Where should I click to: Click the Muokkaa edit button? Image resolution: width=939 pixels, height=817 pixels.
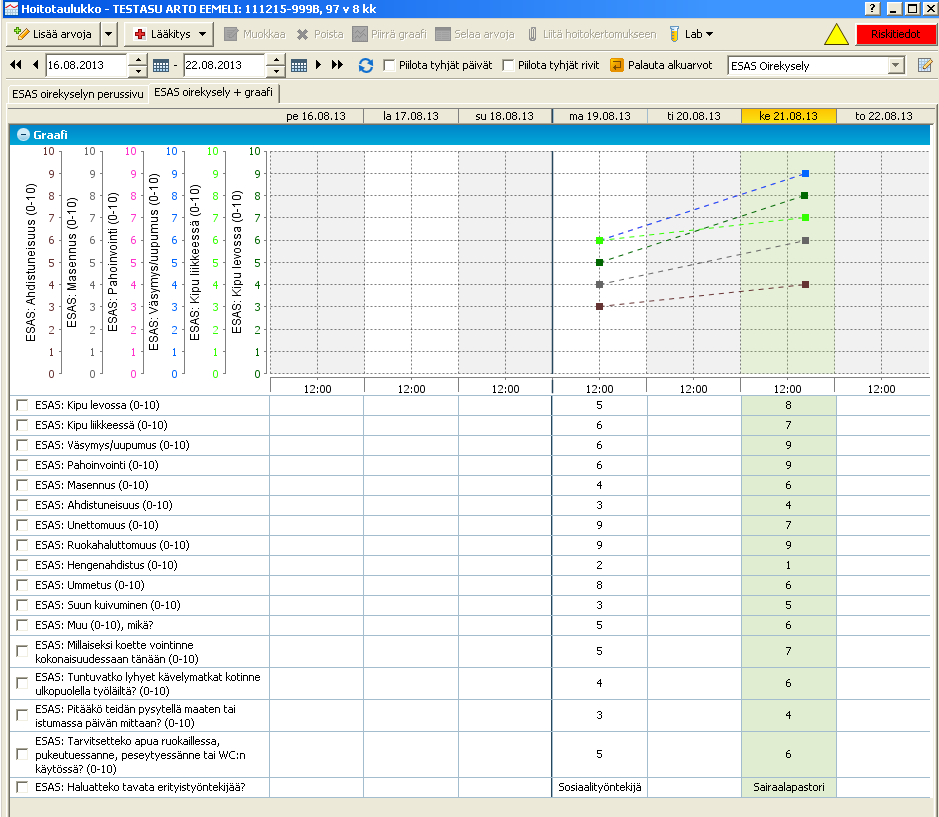click(255, 34)
